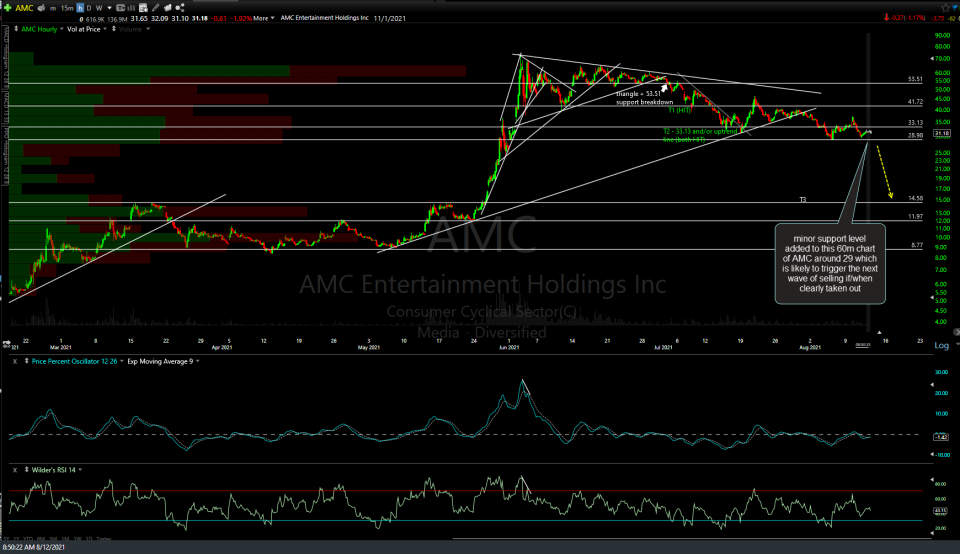Click the 11/1/2021 date label
Screen dimensions: 960x554
[390, 18]
